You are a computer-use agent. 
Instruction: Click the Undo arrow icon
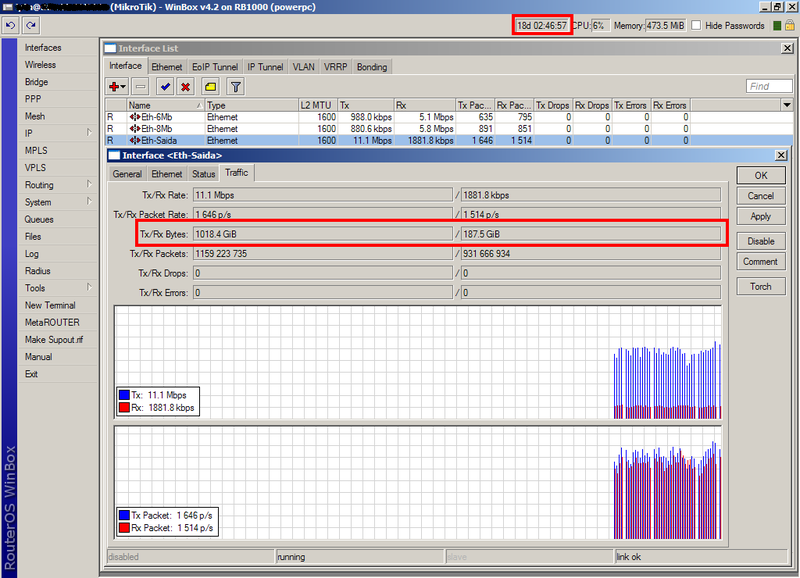pos(11,25)
